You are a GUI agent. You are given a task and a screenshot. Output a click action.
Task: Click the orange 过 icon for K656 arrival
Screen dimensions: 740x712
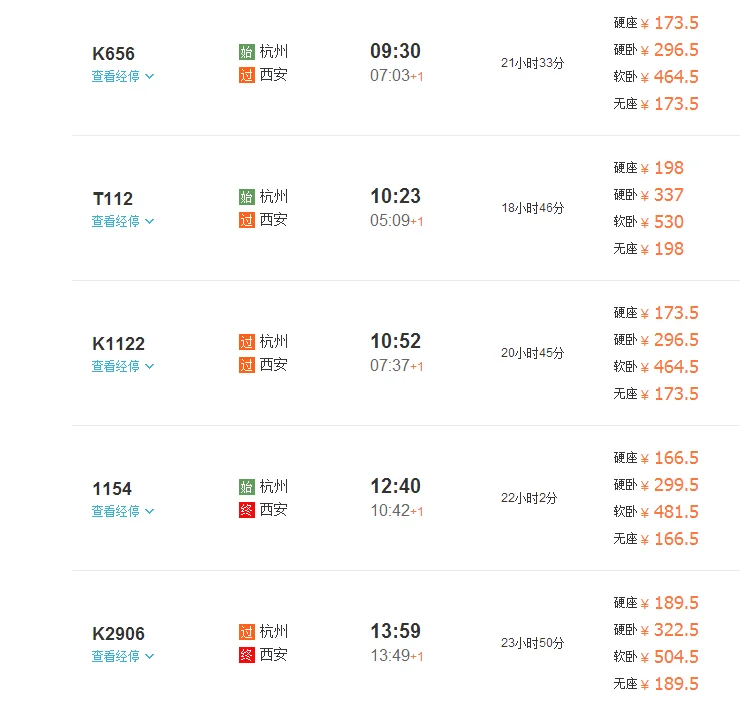[x=247, y=74]
